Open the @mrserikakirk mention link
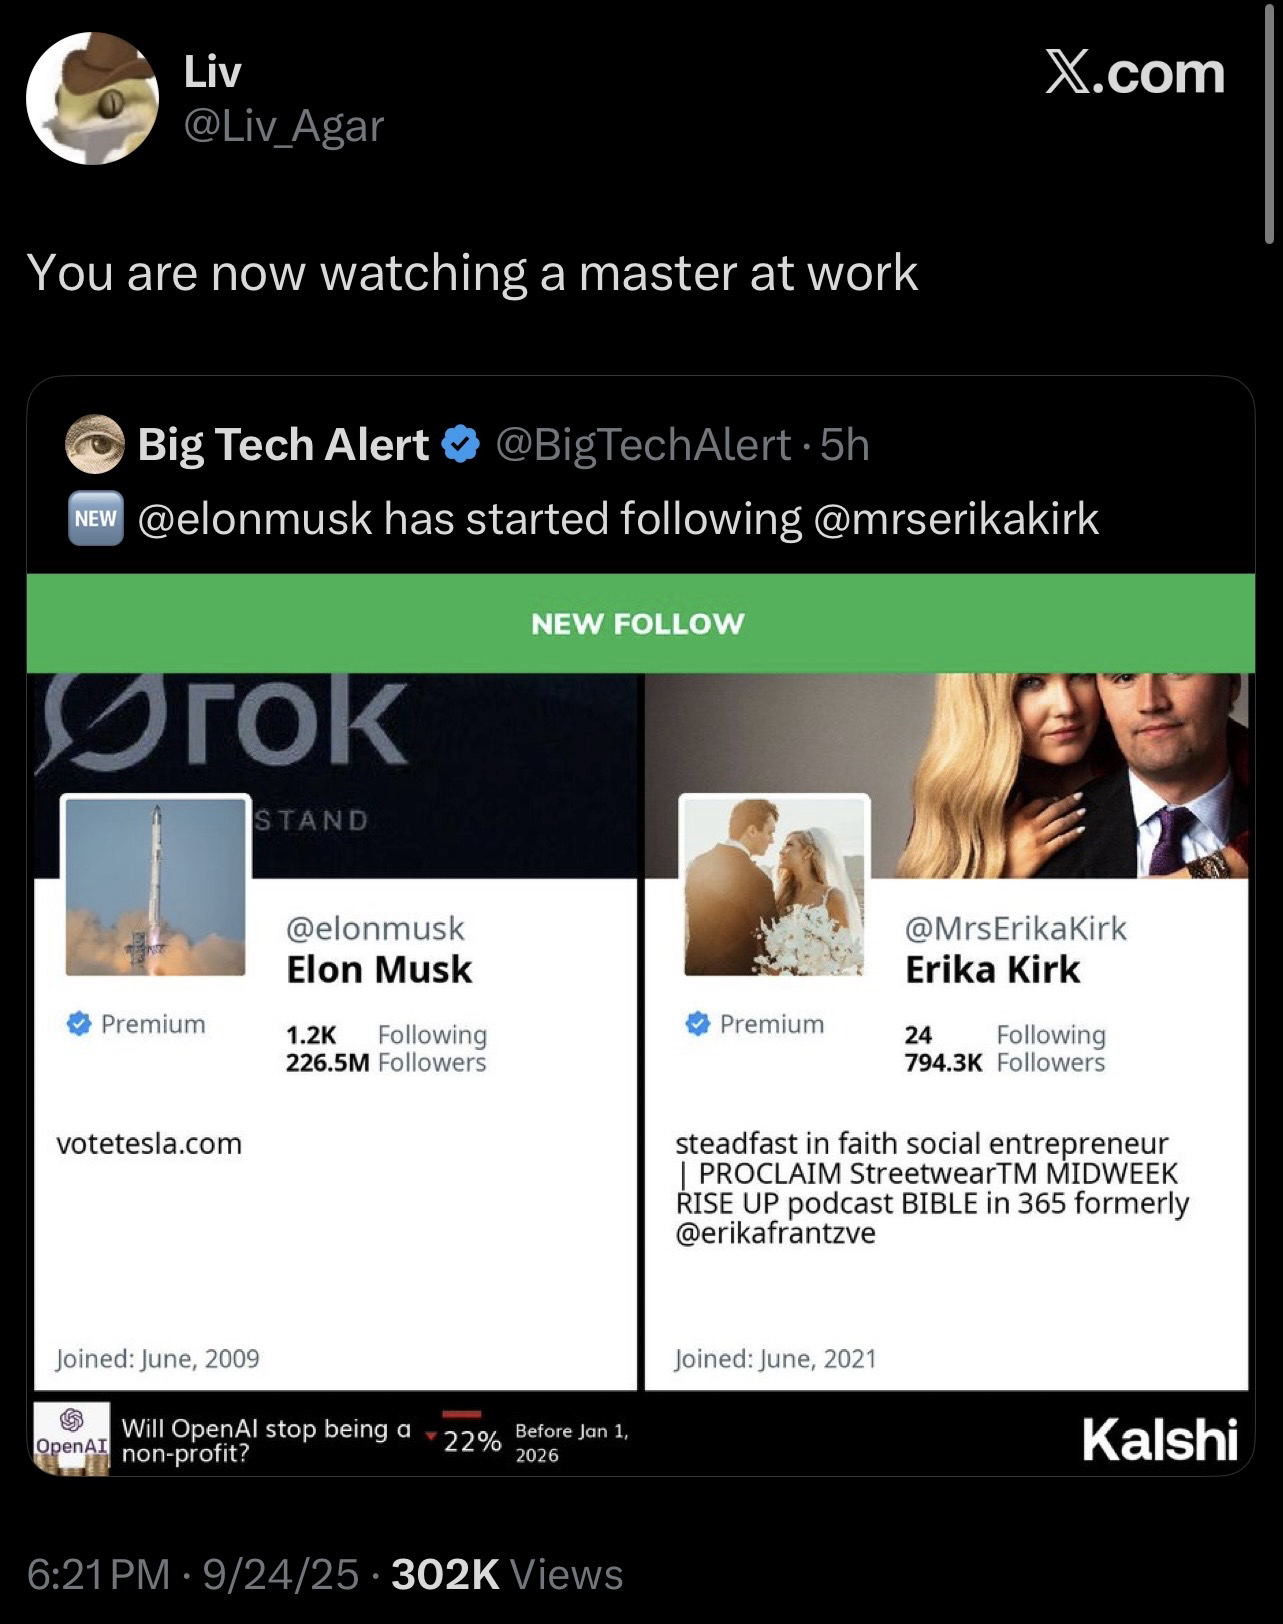Screen dimensions: 1283x1624 click(x=956, y=518)
